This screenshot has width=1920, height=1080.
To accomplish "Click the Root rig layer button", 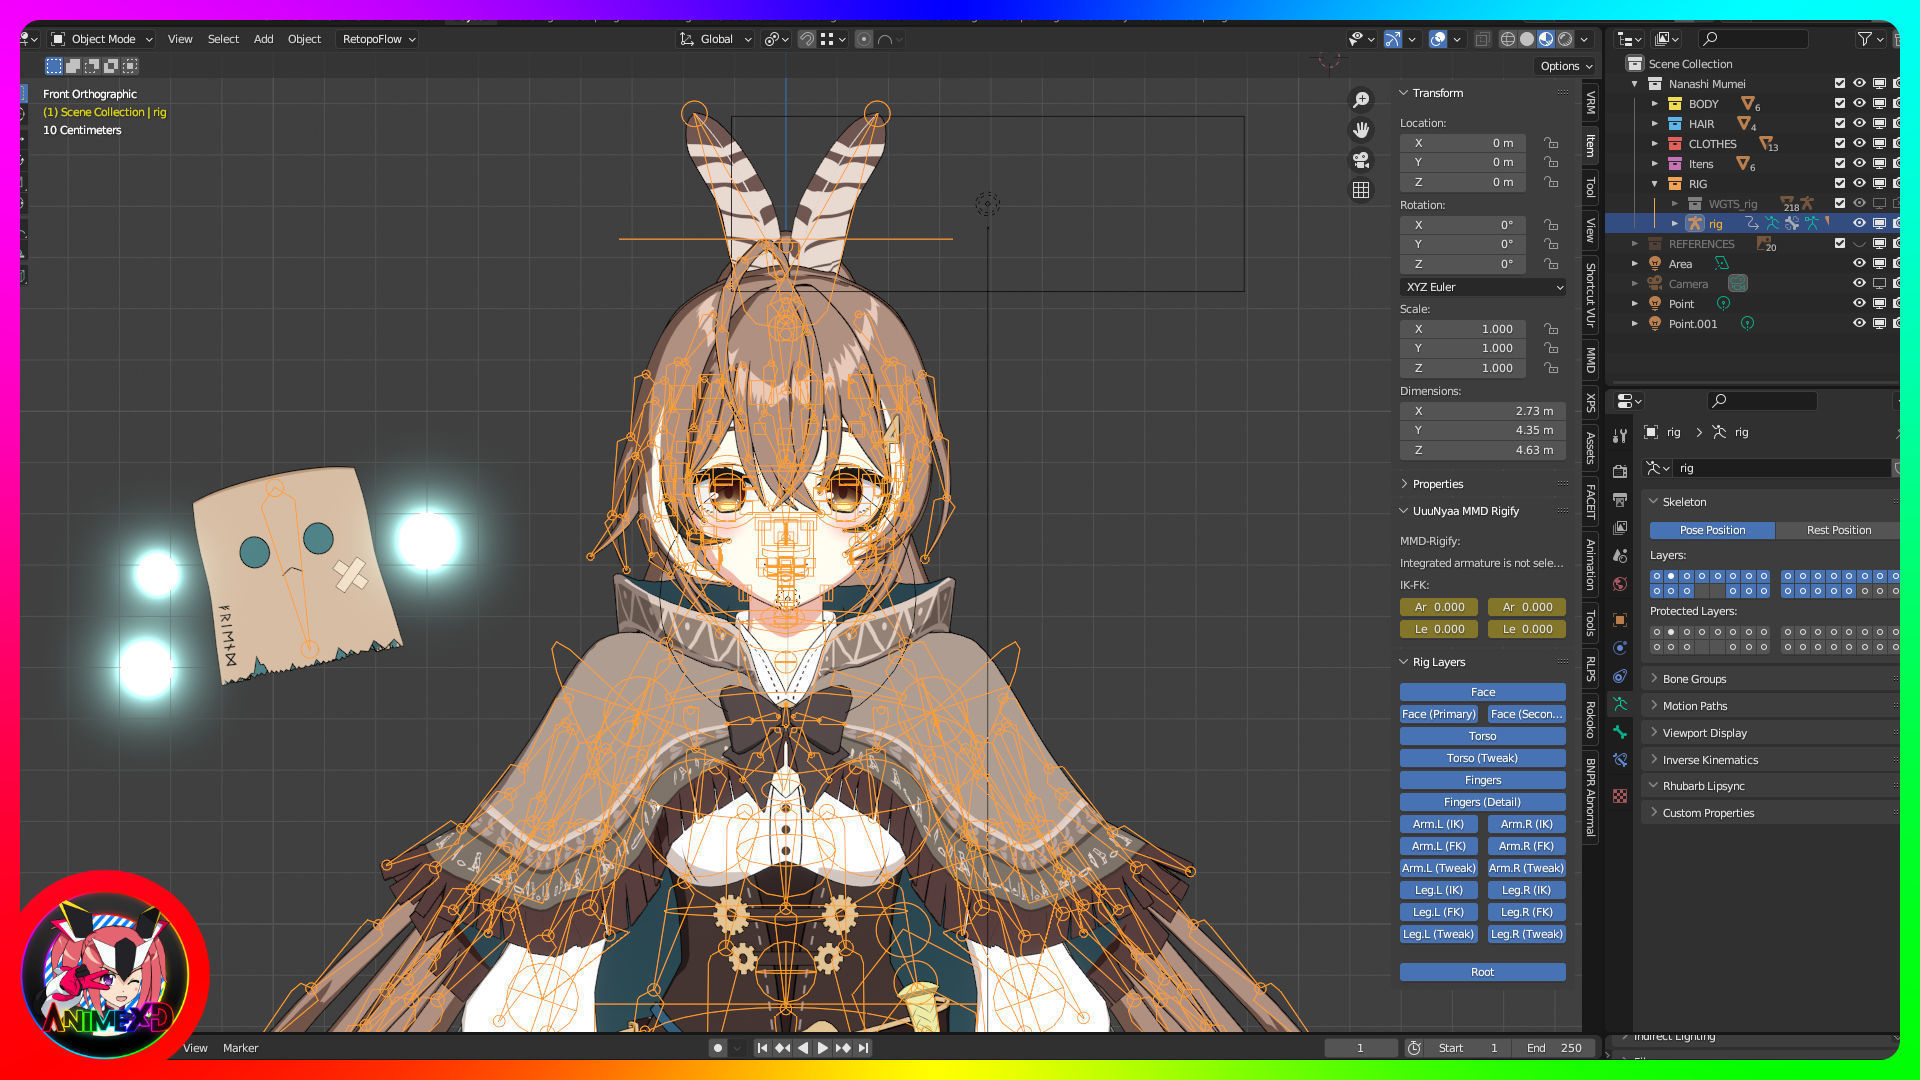I will 1483,972.
